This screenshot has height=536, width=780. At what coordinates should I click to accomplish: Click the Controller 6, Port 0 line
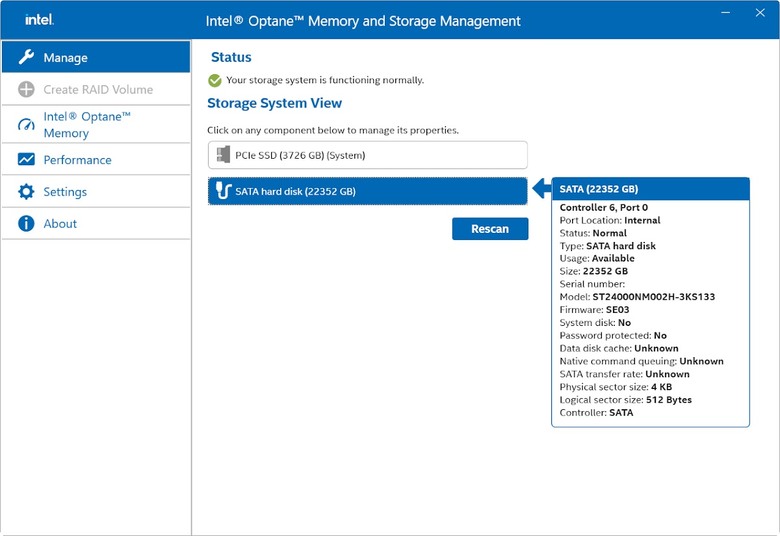tap(603, 208)
